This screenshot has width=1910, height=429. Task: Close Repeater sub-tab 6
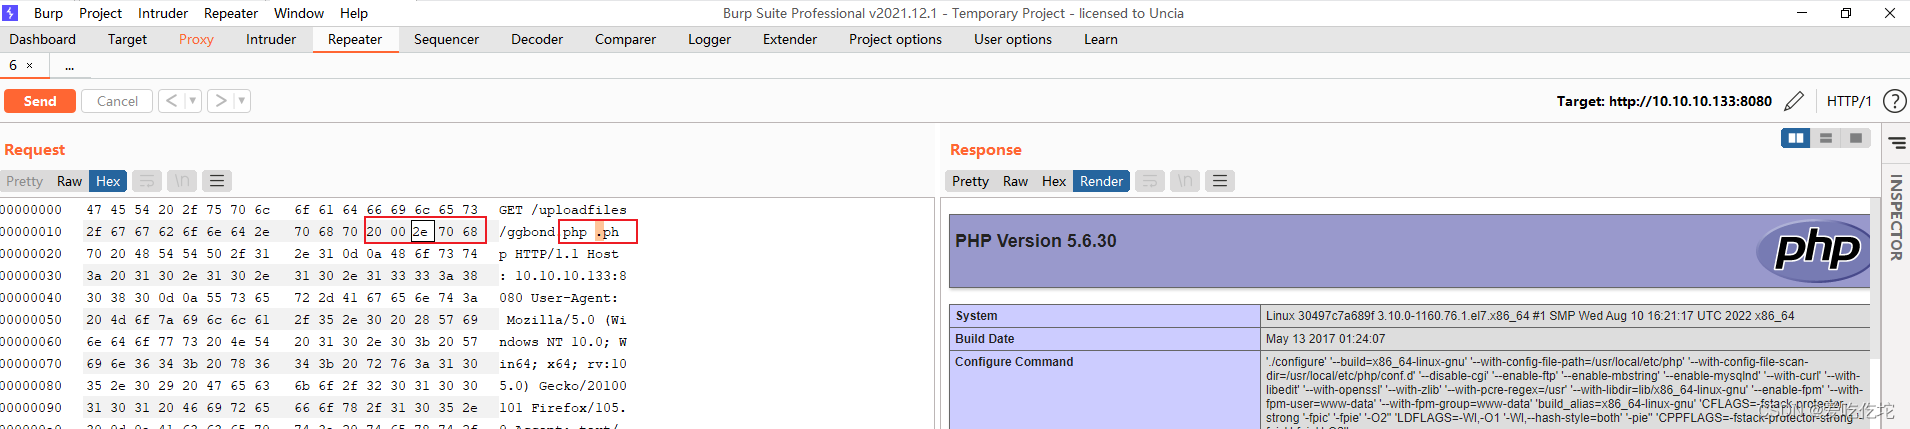point(30,66)
